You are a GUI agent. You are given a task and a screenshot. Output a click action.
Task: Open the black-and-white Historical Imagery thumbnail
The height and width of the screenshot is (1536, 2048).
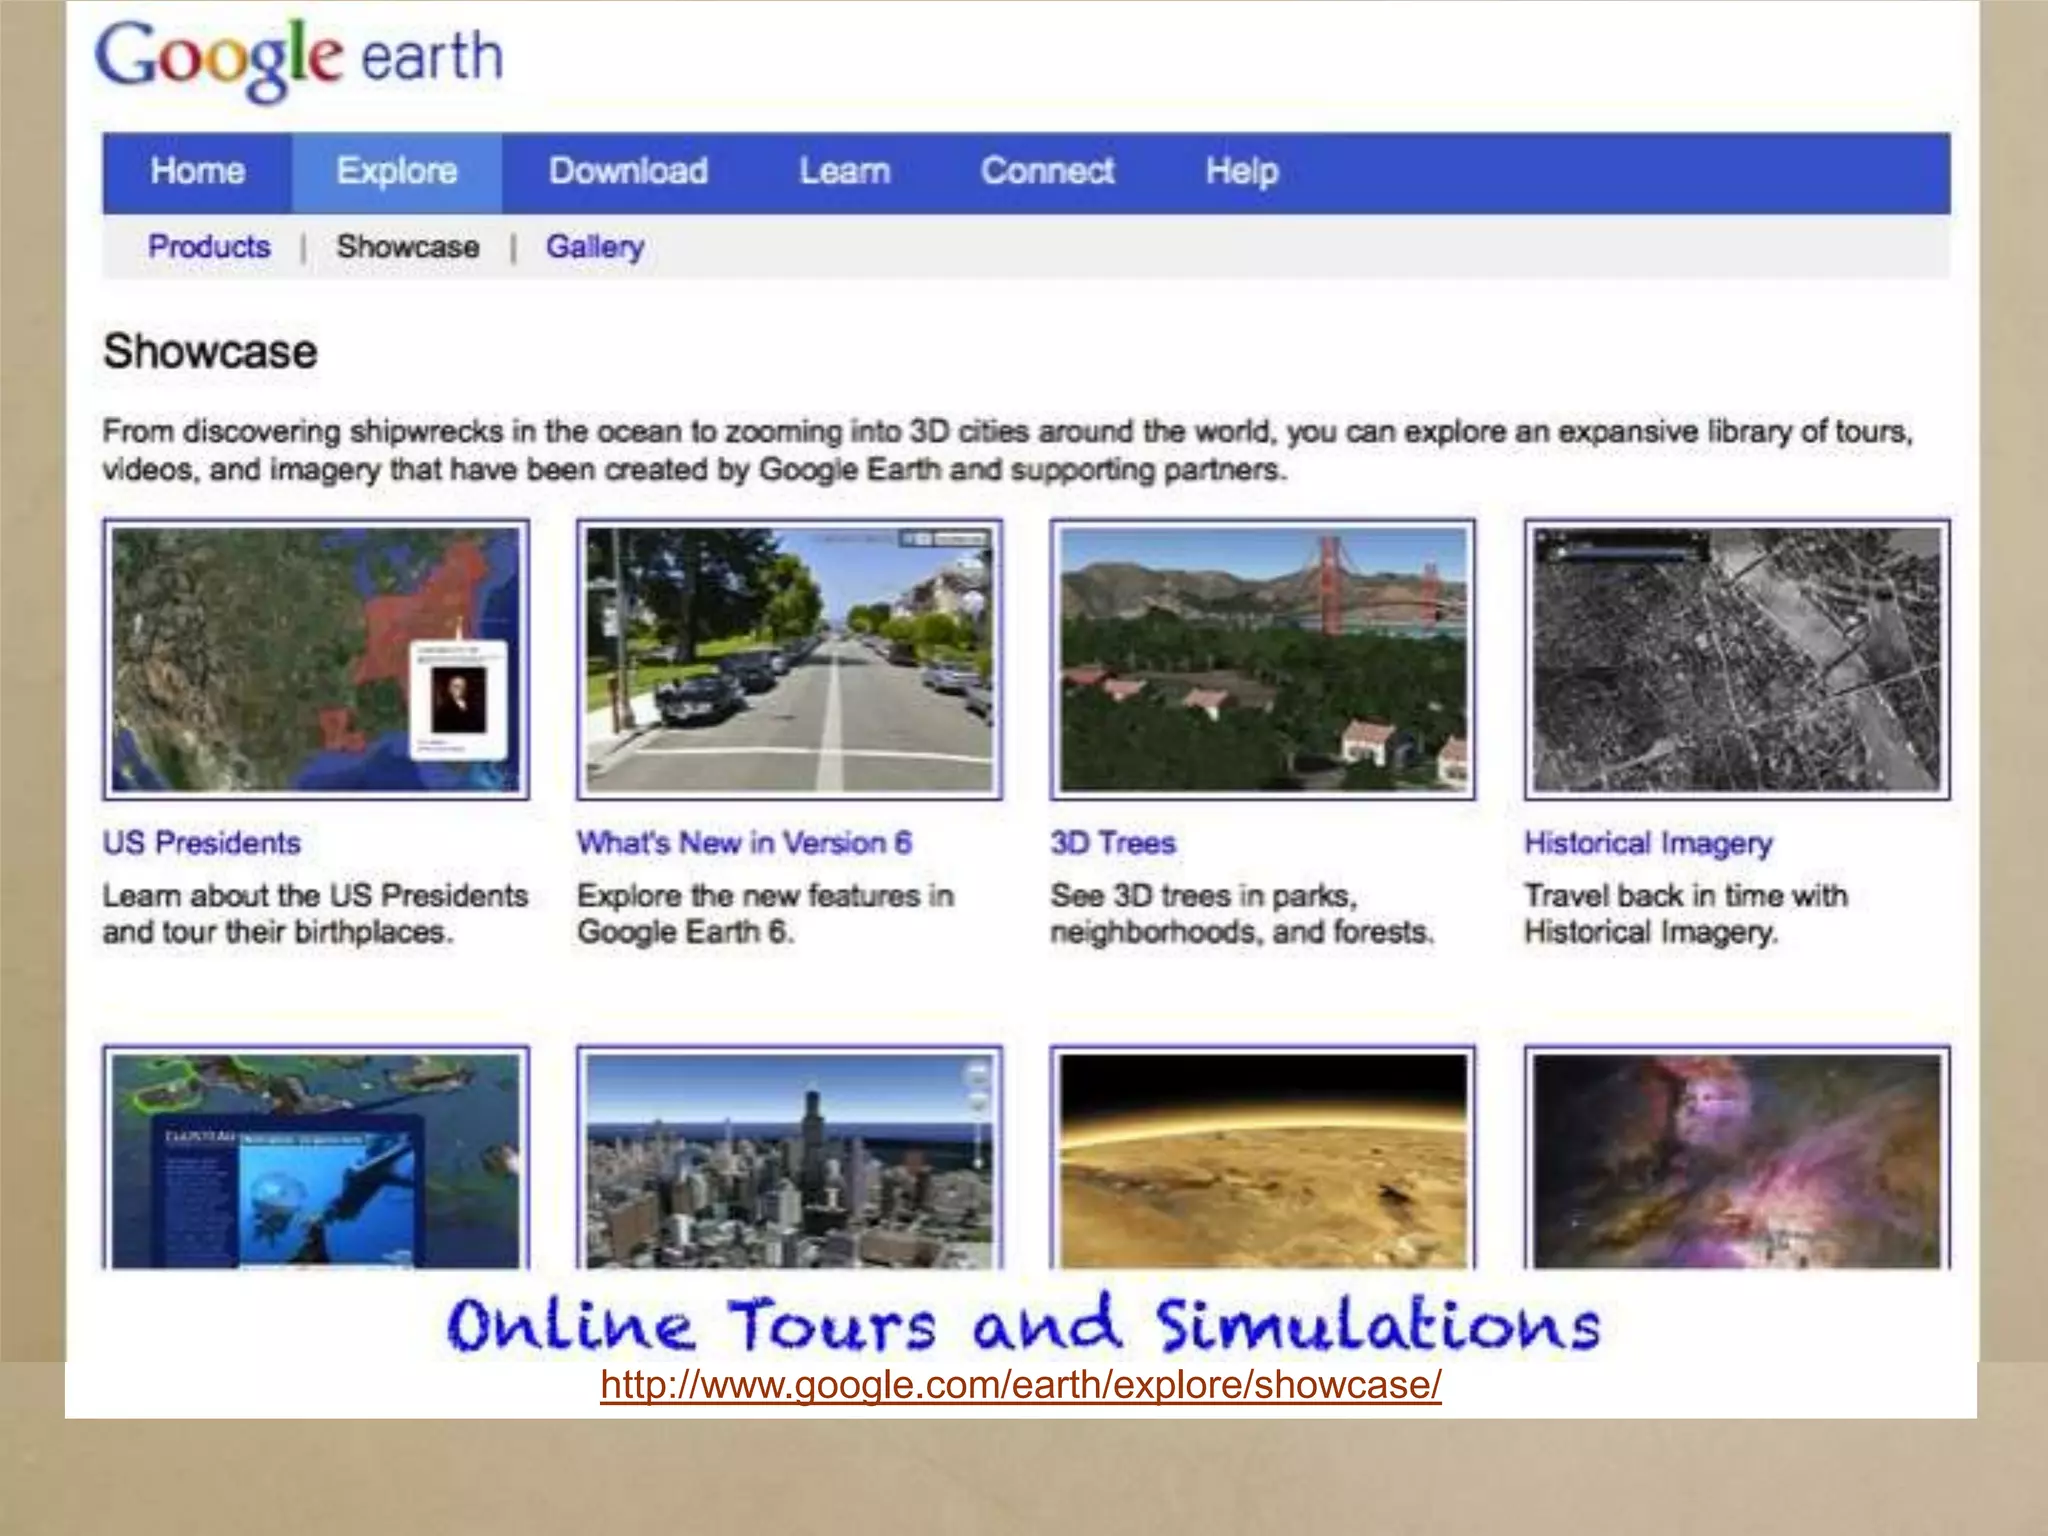tap(1737, 659)
